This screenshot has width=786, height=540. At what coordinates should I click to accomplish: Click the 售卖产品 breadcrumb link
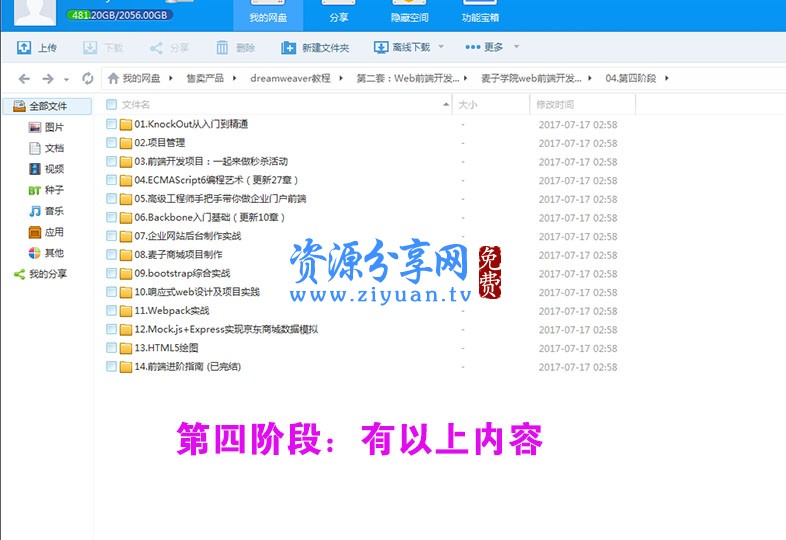click(x=205, y=78)
